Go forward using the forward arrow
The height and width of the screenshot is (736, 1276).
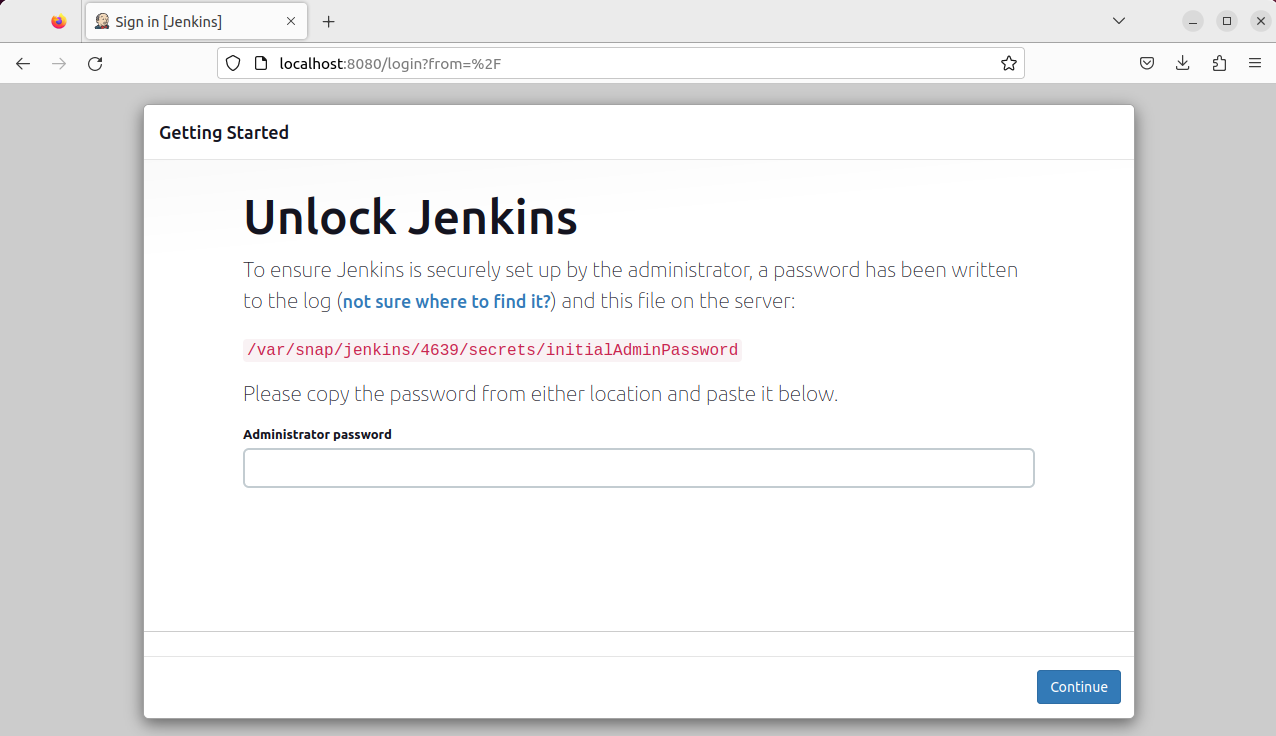(59, 63)
